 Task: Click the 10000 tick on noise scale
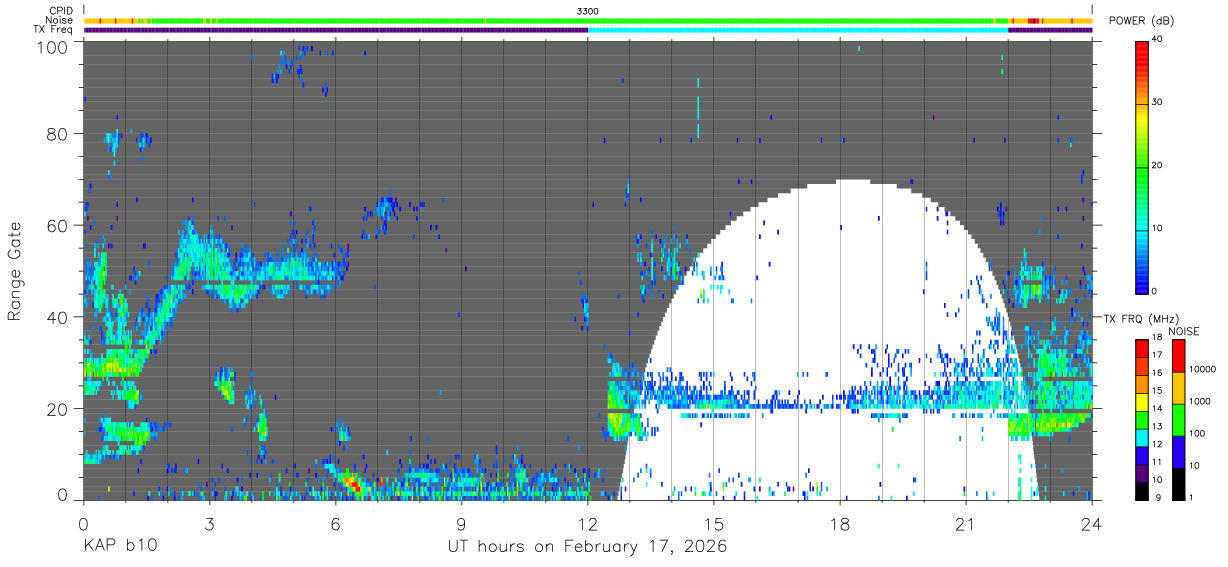[x=1202, y=370]
